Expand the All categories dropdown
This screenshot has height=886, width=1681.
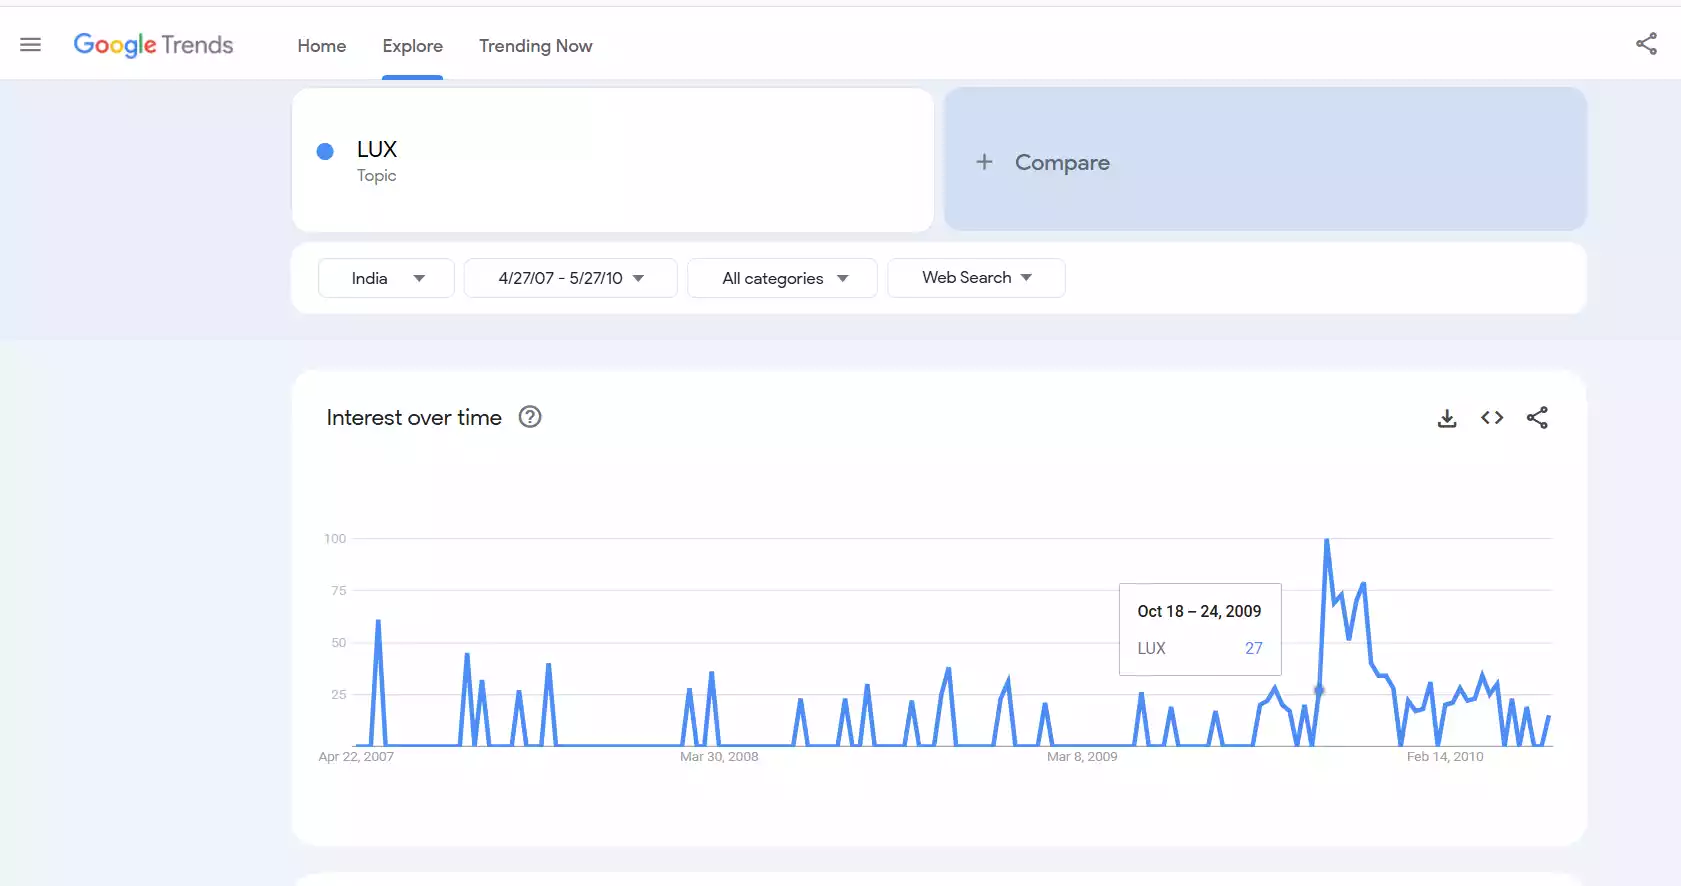pos(782,278)
